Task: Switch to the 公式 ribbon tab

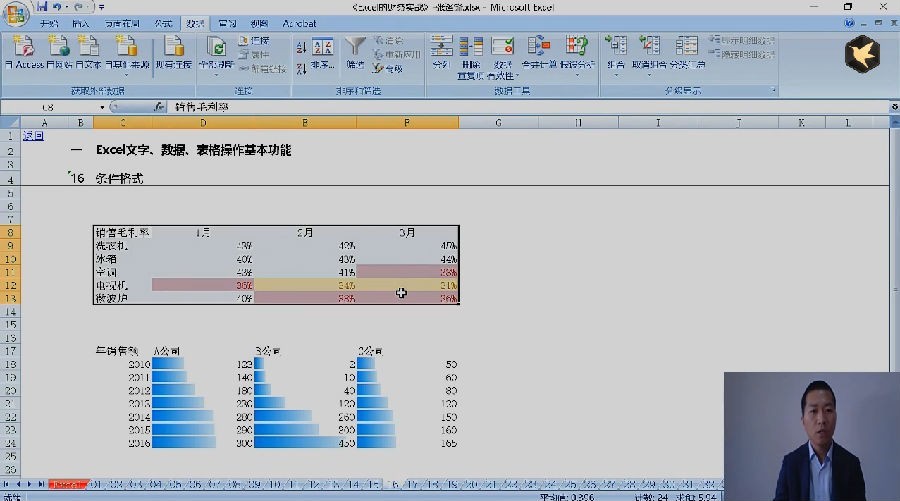Action: pos(163,24)
